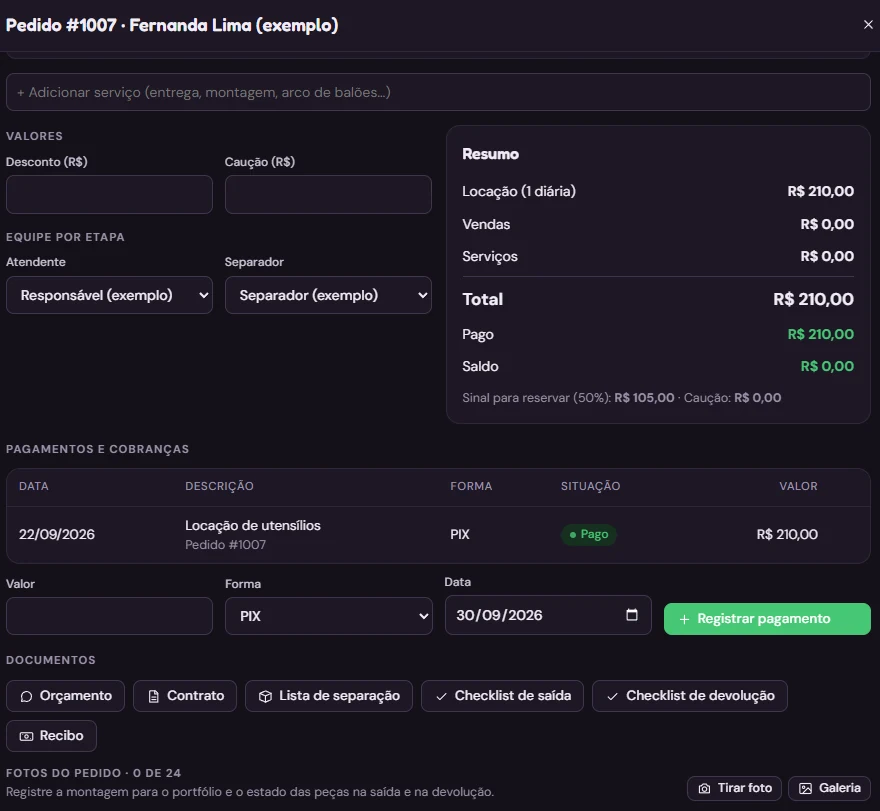The height and width of the screenshot is (811, 880).
Task: Click the R$ 210,00 value in the payment row
Action: pyautogui.click(x=787, y=534)
